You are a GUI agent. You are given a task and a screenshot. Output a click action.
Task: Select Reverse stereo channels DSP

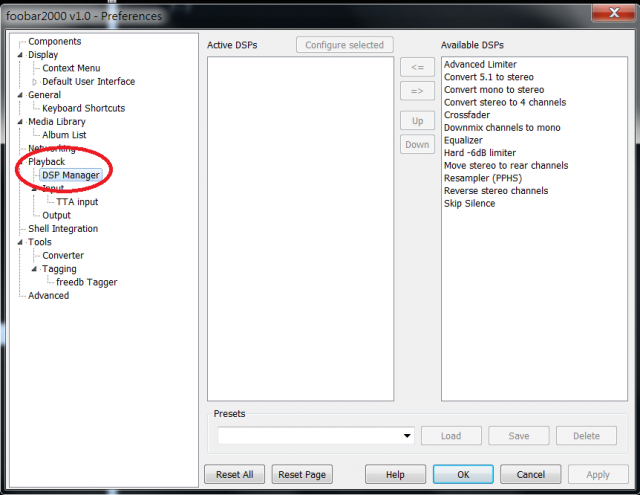pos(496,191)
